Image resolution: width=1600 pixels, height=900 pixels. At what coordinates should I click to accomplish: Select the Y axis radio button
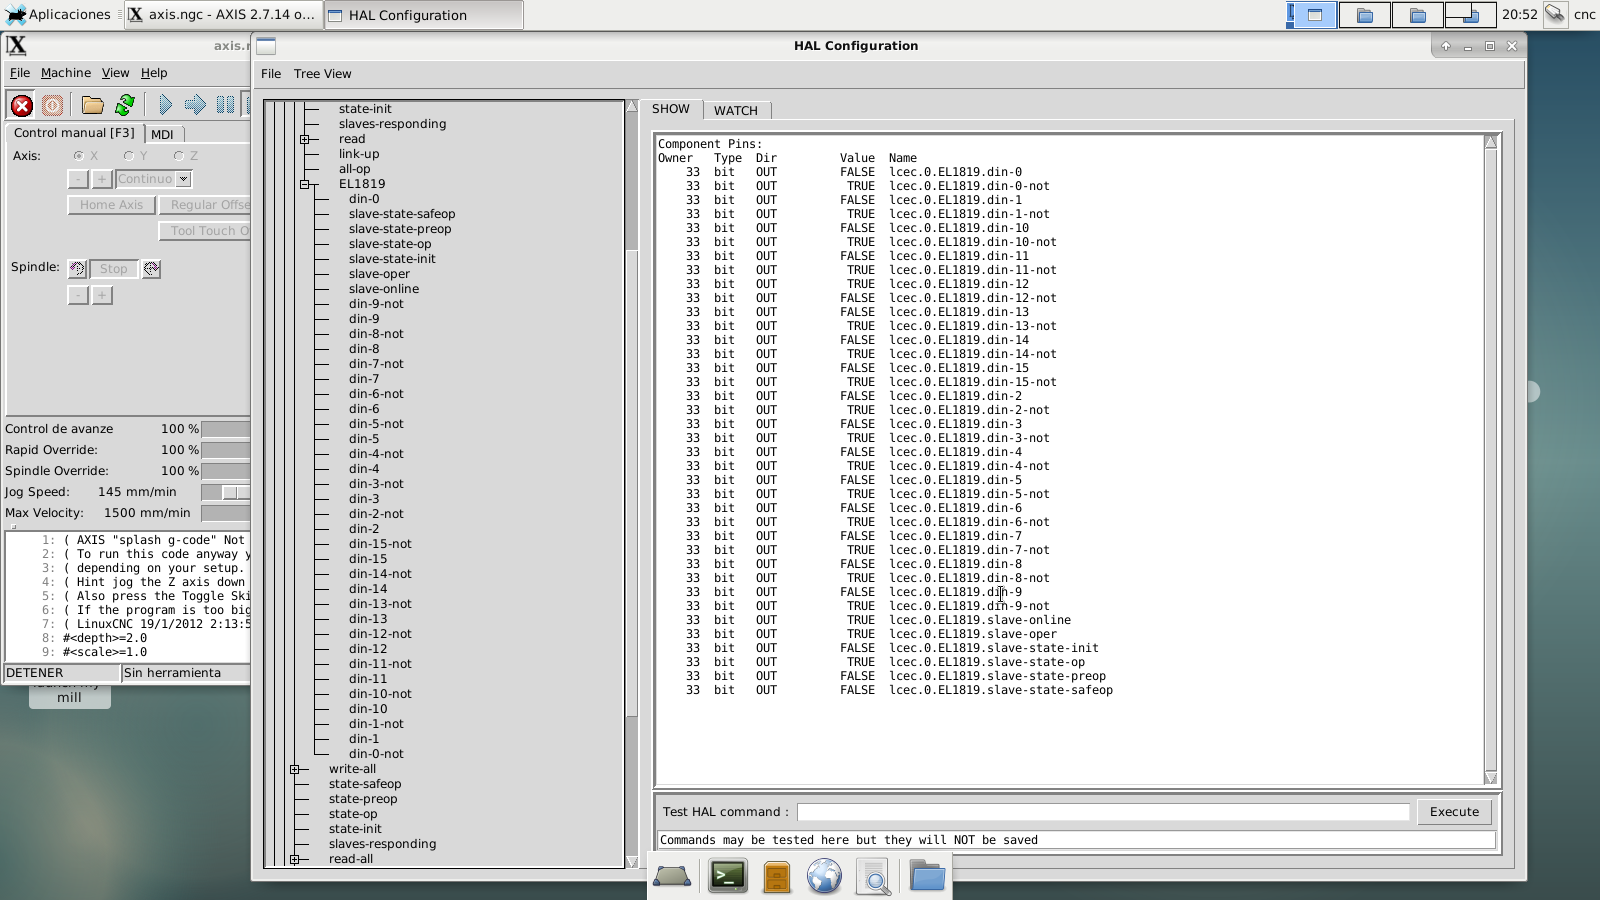128,156
